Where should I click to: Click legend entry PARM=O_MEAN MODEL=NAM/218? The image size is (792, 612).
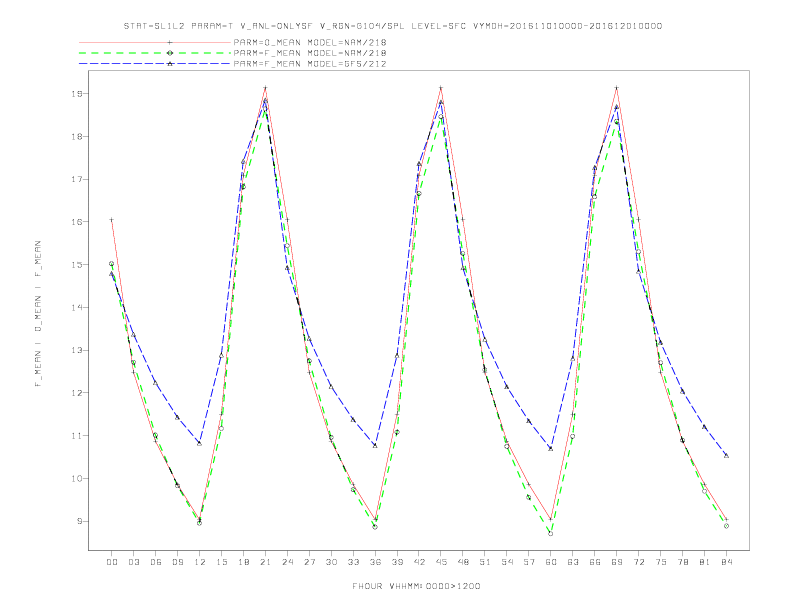[x=310, y=42]
